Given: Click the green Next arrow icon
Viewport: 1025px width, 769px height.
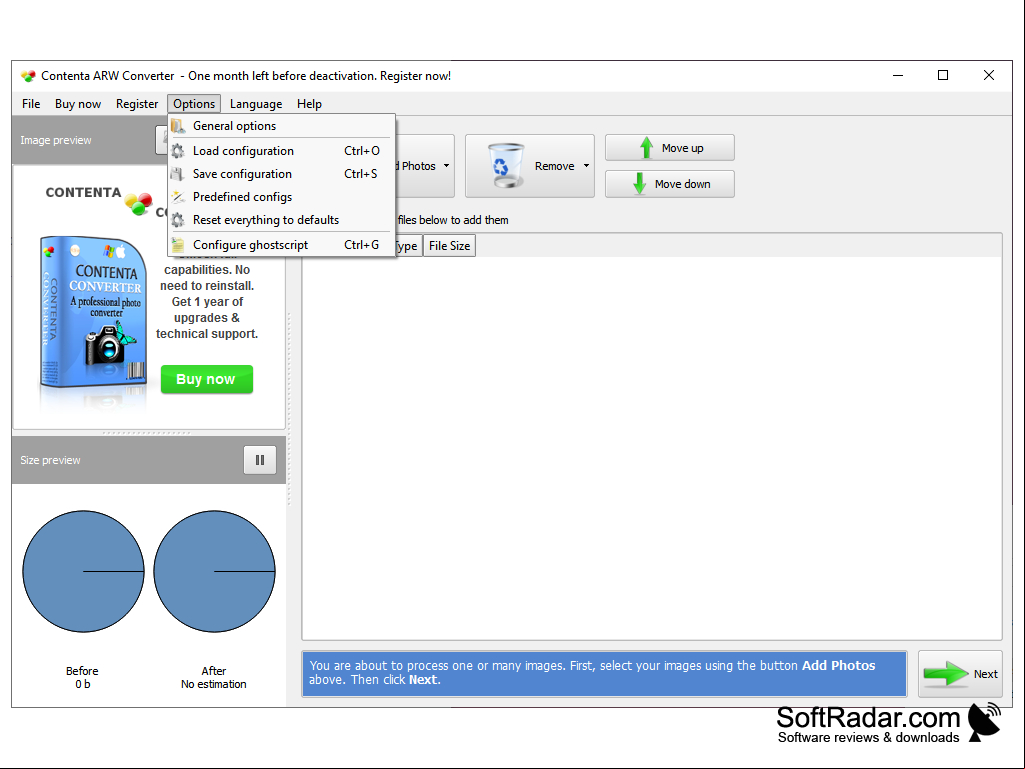Looking at the screenshot, I should pyautogui.click(x=946, y=674).
